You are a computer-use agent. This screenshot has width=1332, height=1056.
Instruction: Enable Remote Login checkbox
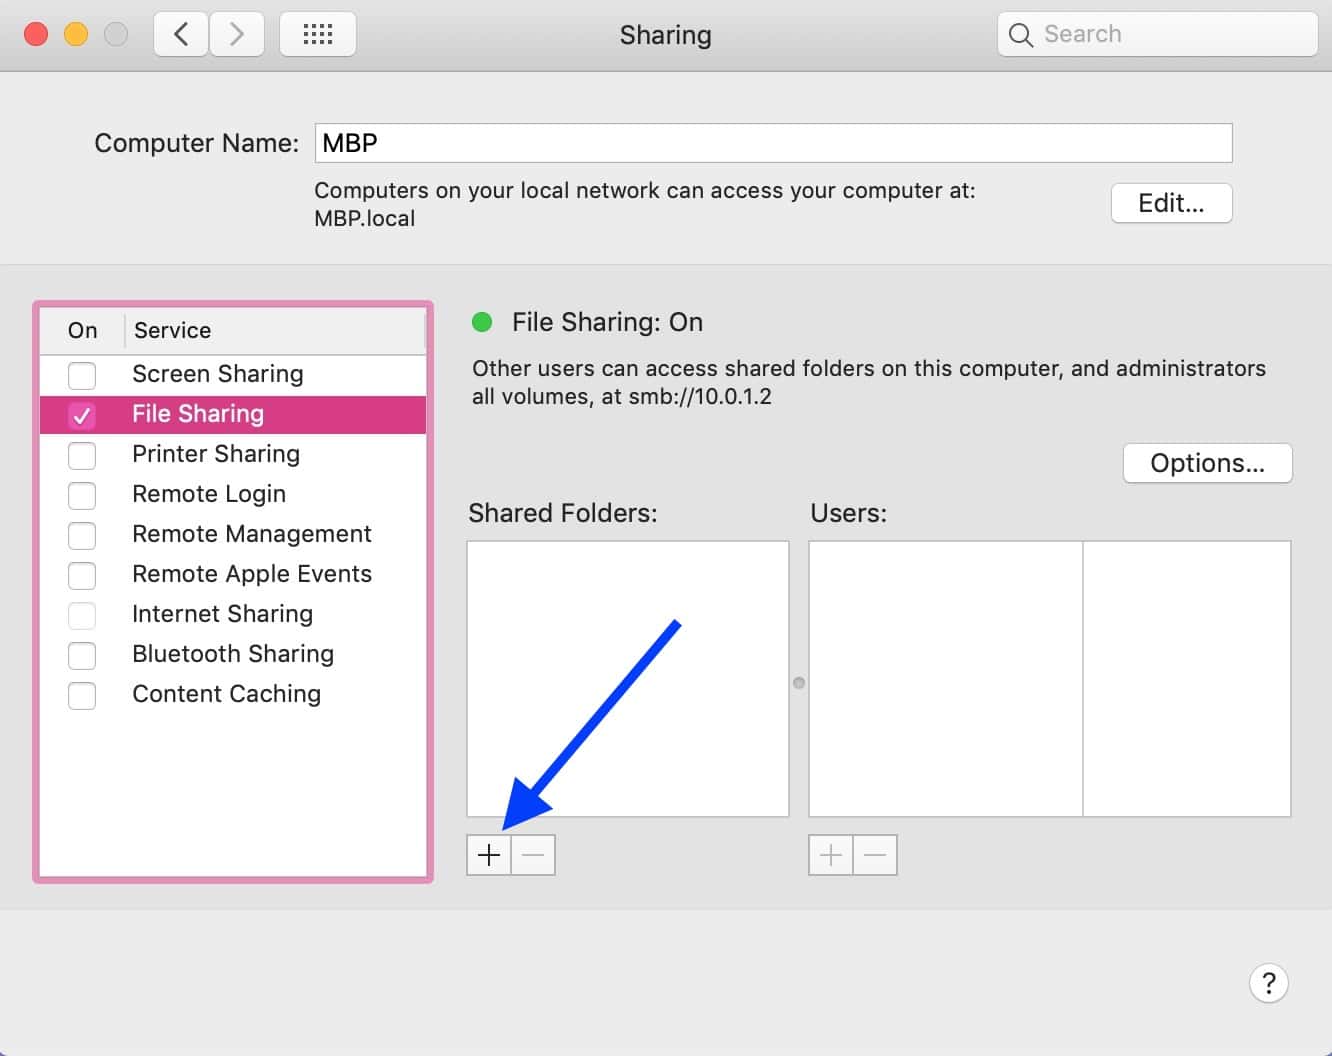pos(82,495)
